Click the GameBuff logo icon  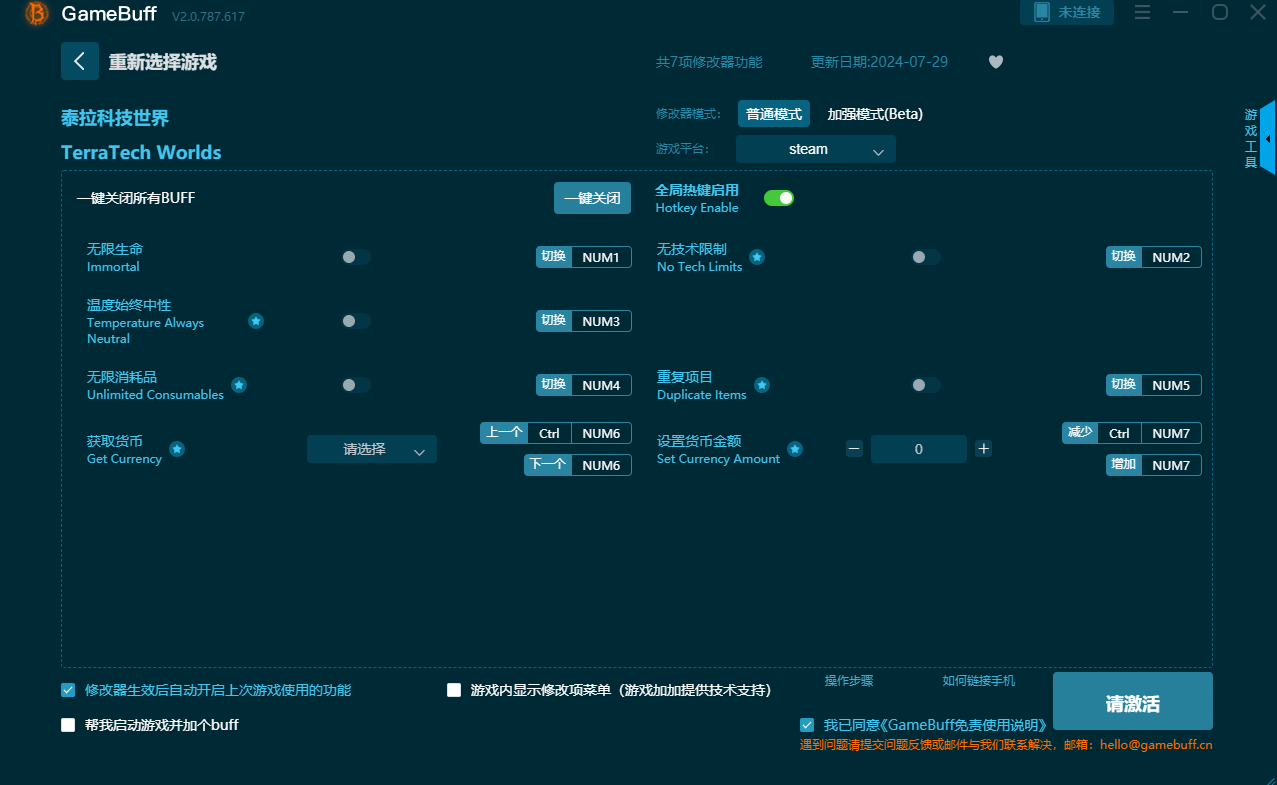37,14
